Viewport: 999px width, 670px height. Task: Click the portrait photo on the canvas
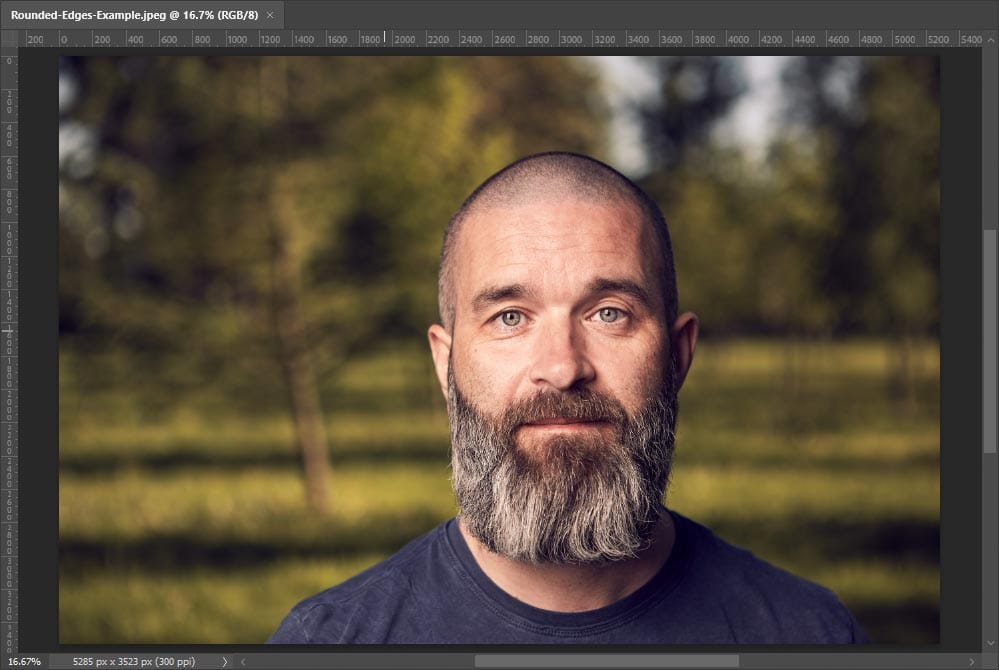click(499, 350)
